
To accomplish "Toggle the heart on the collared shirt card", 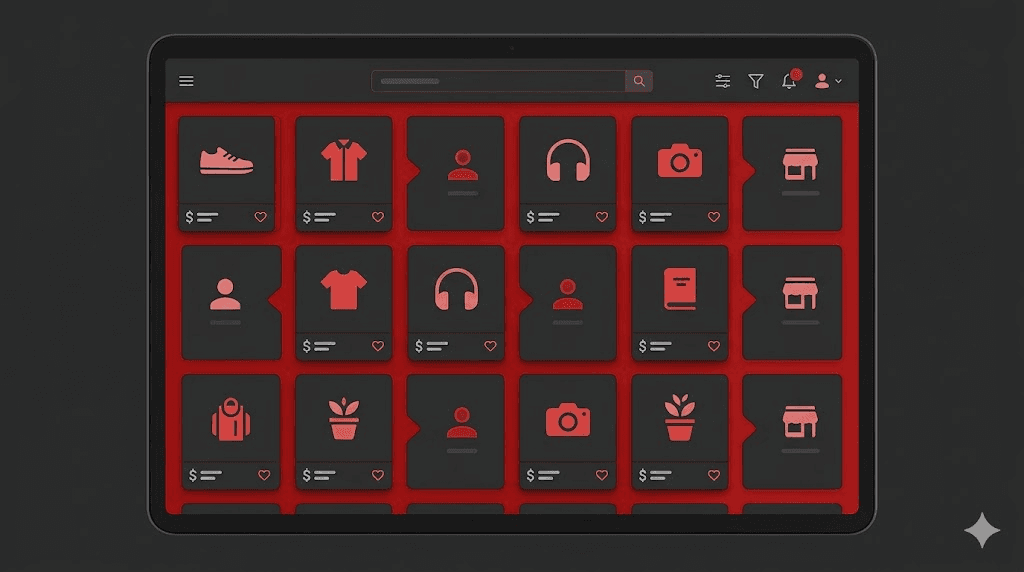I will click(x=378, y=217).
